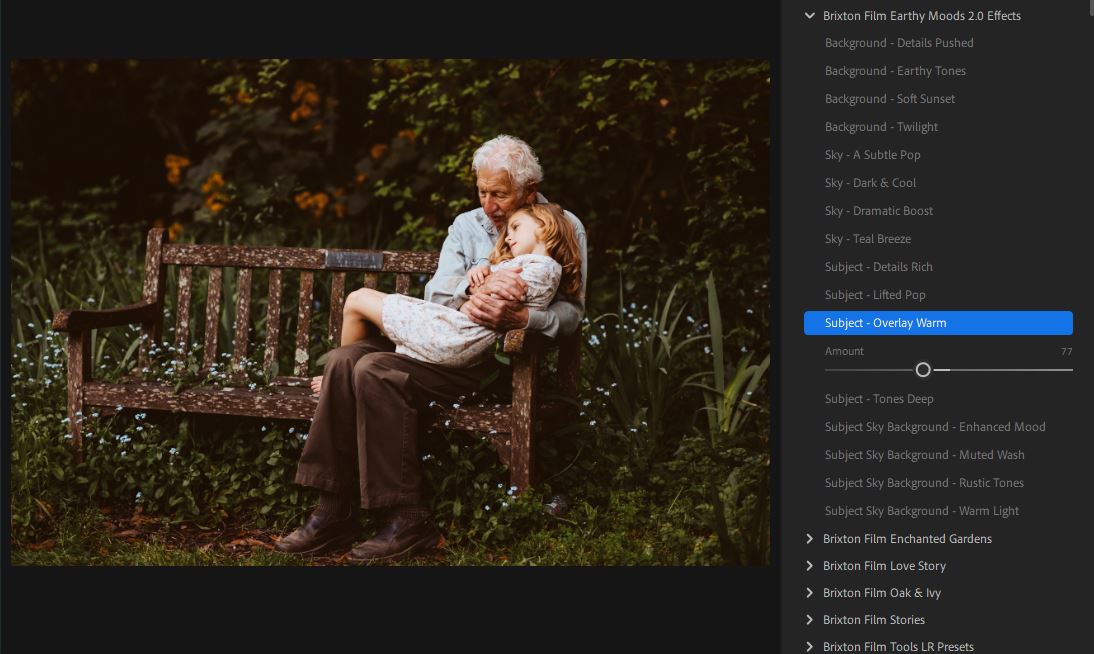Viewport: 1094px width, 654px height.
Task: Click the grandfather and child photo preview
Action: click(390, 312)
